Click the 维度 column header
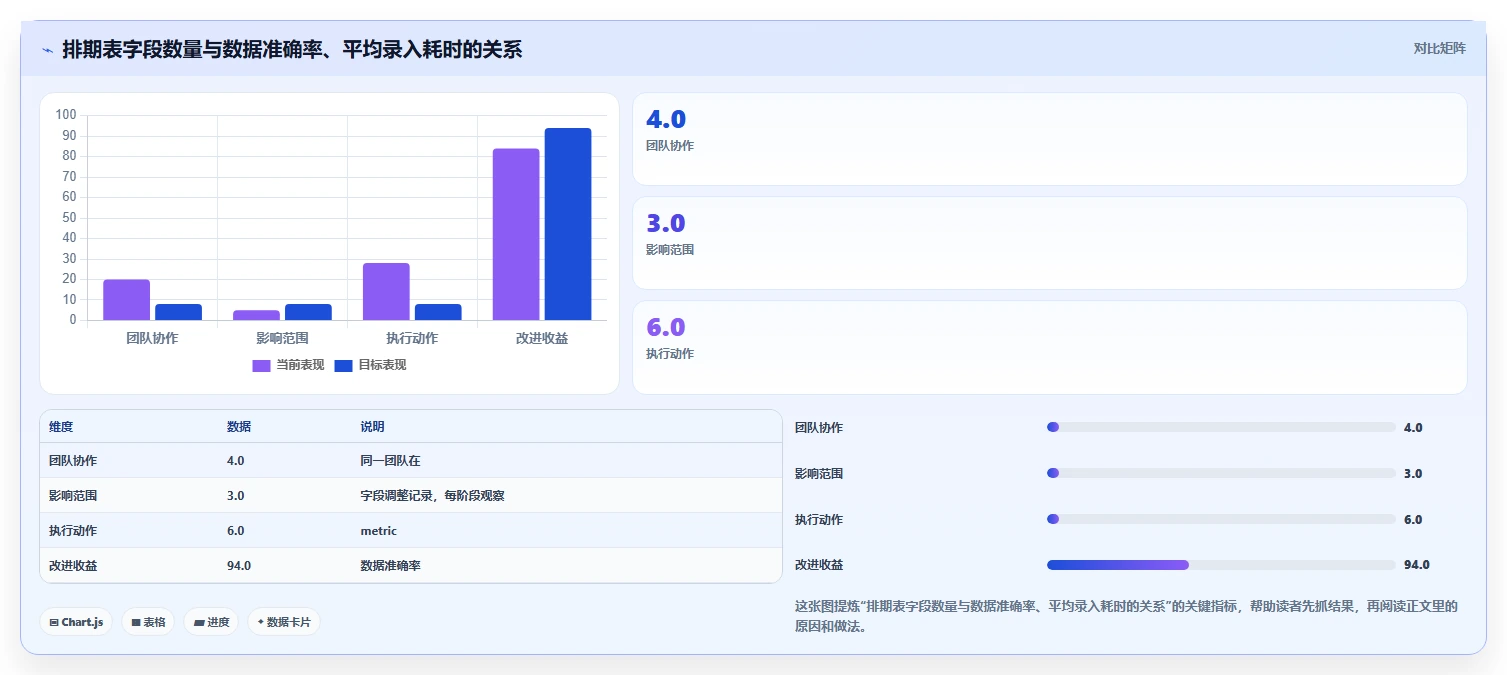This screenshot has height=675, width=1507. [x=61, y=427]
